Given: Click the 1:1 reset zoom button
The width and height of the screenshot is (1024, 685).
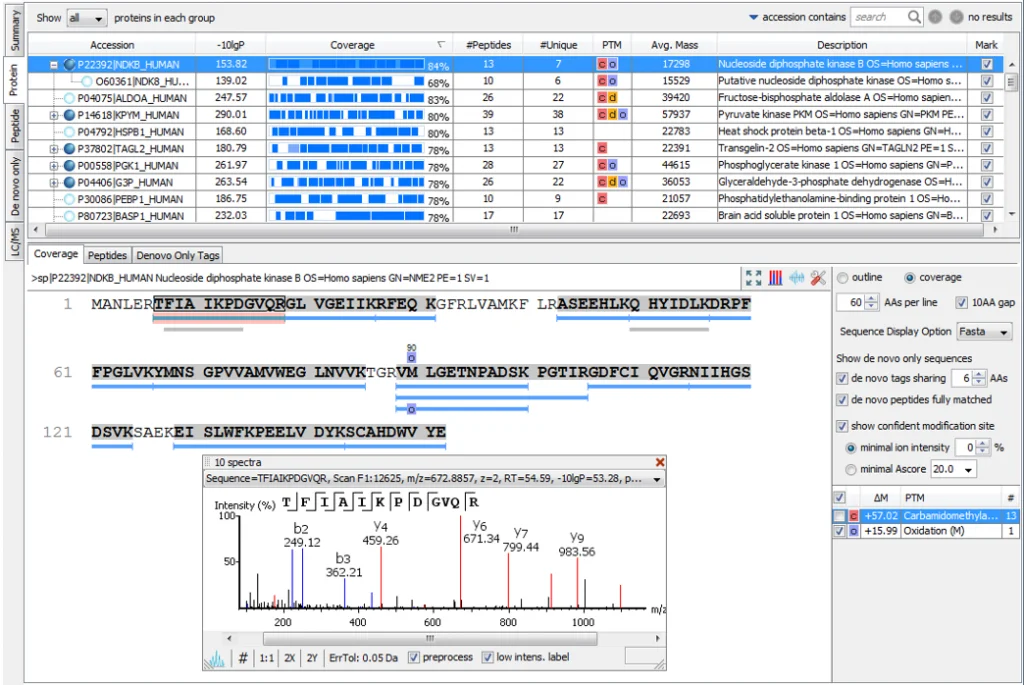Looking at the screenshot, I should (x=266, y=658).
